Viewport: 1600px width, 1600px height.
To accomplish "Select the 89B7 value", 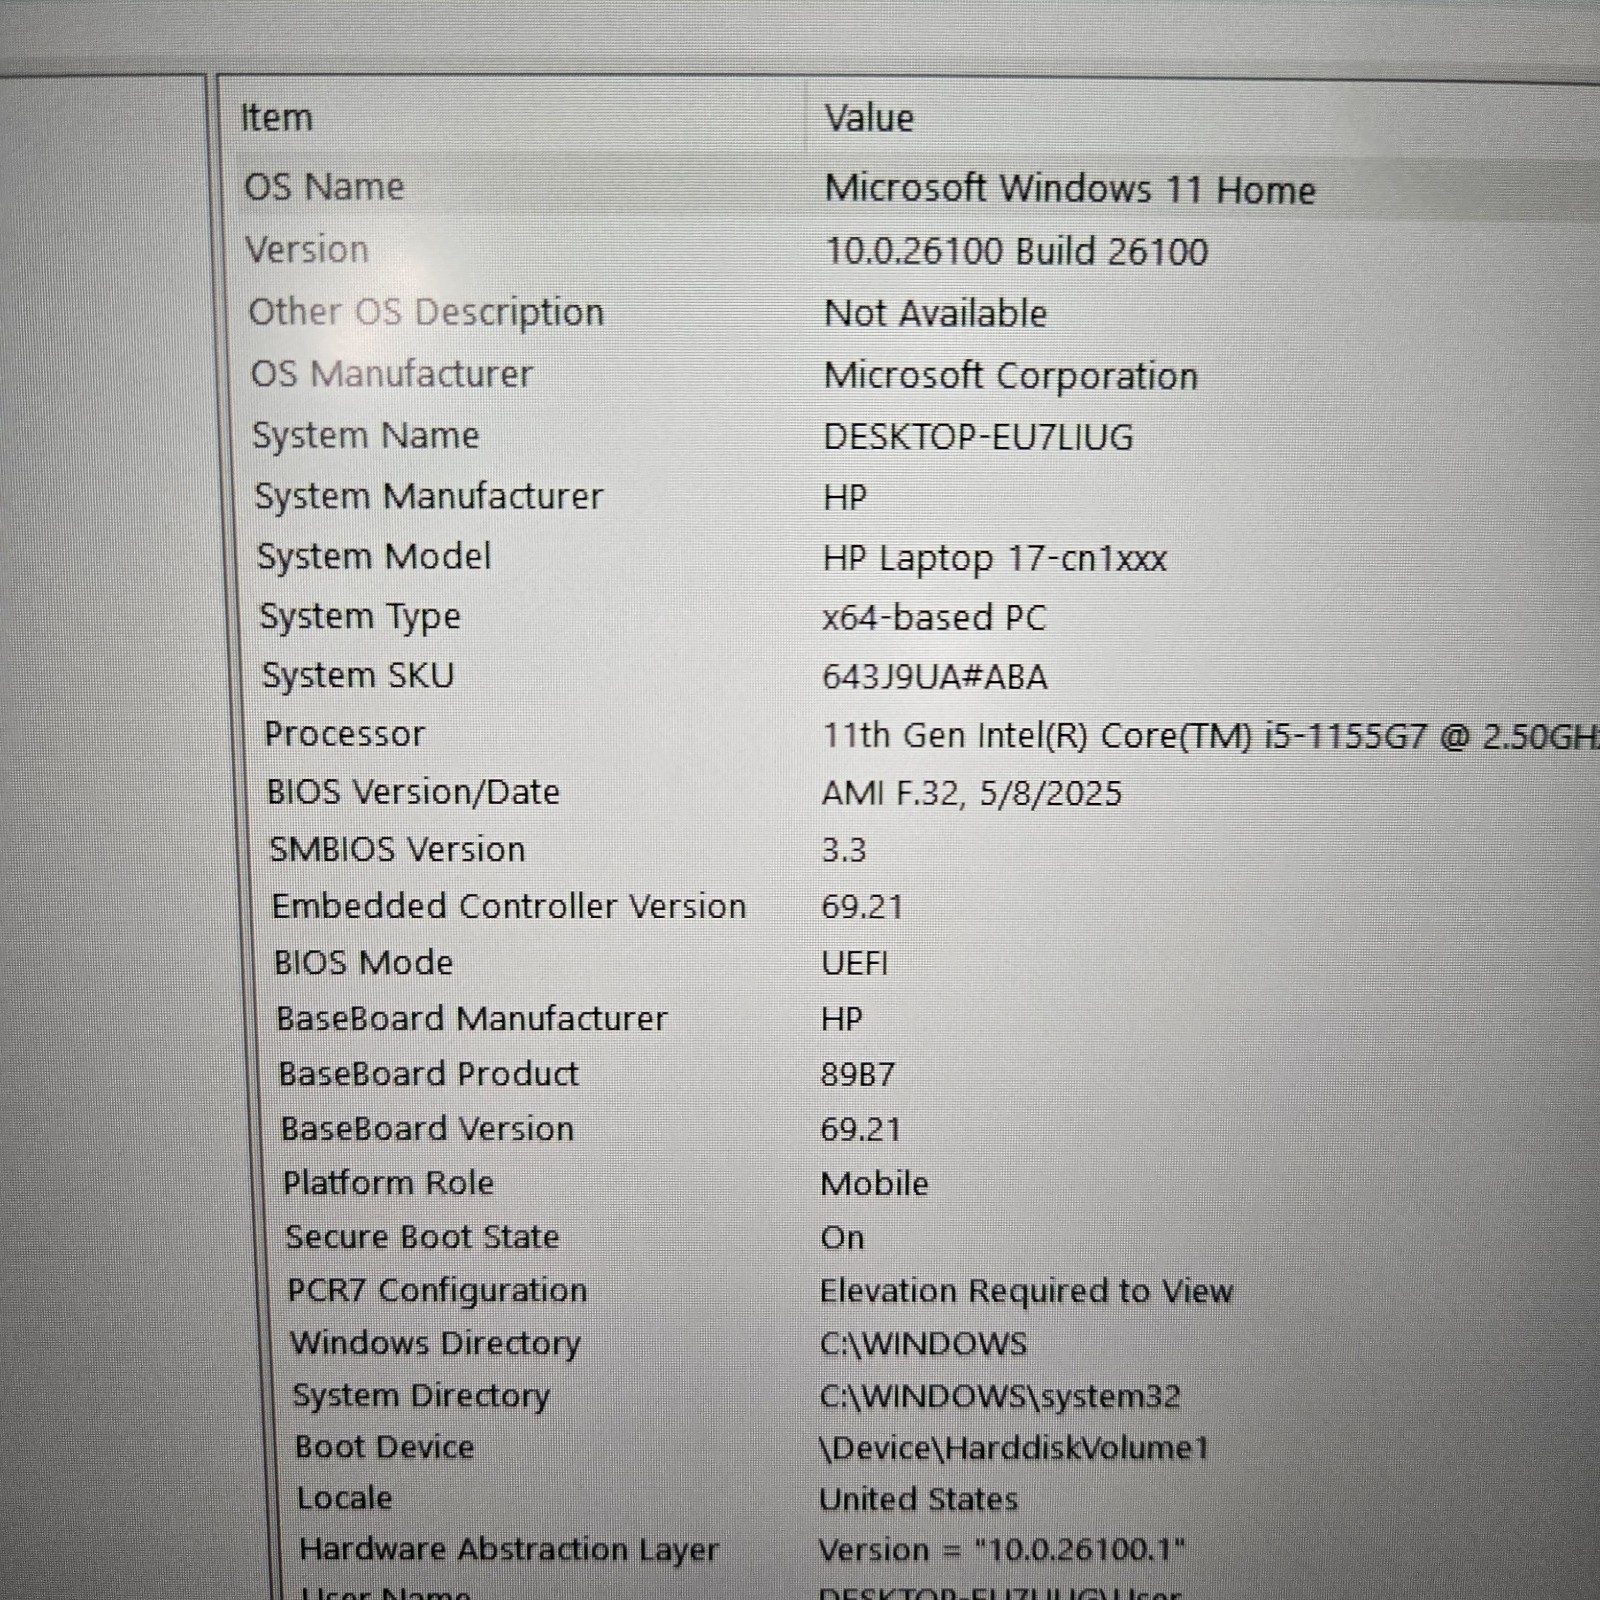I will pos(857,1075).
